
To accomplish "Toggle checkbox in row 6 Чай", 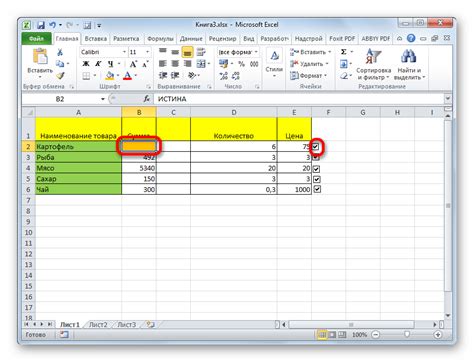I will click(317, 189).
